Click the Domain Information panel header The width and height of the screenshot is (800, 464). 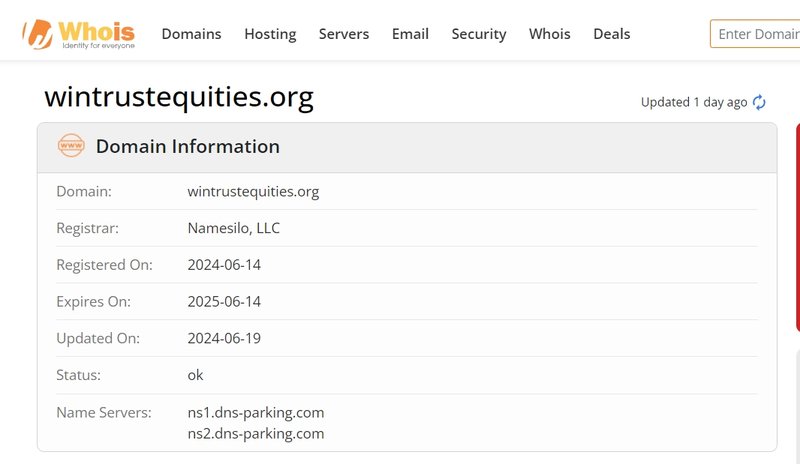click(188, 146)
